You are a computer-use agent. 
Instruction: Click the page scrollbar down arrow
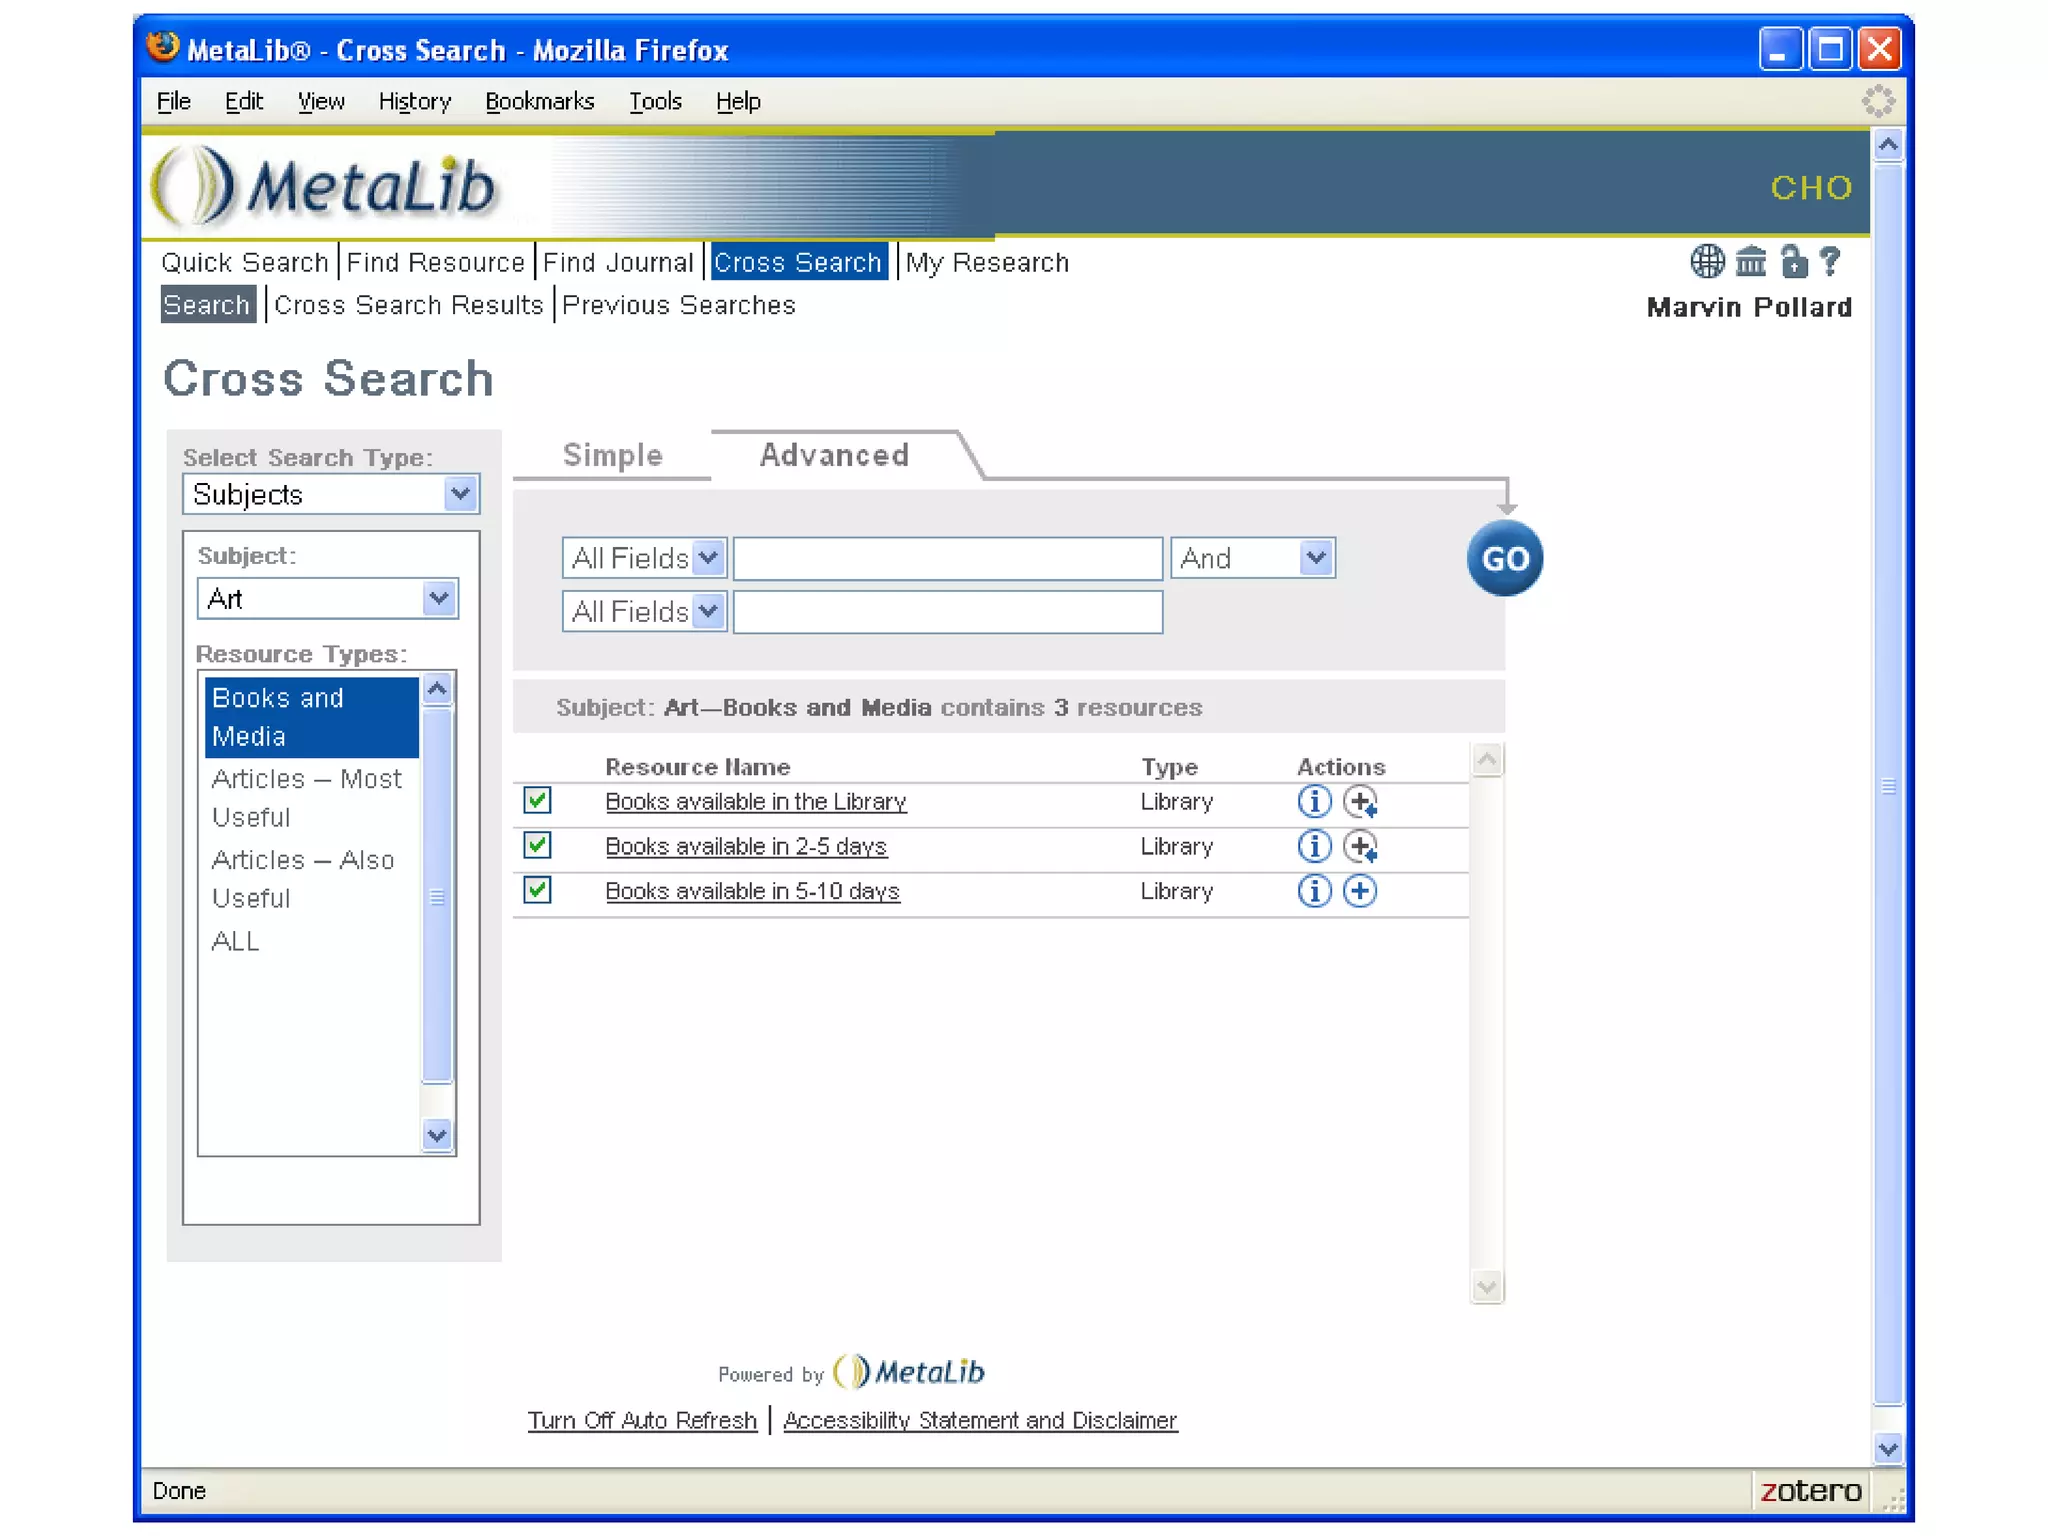1887,1448
